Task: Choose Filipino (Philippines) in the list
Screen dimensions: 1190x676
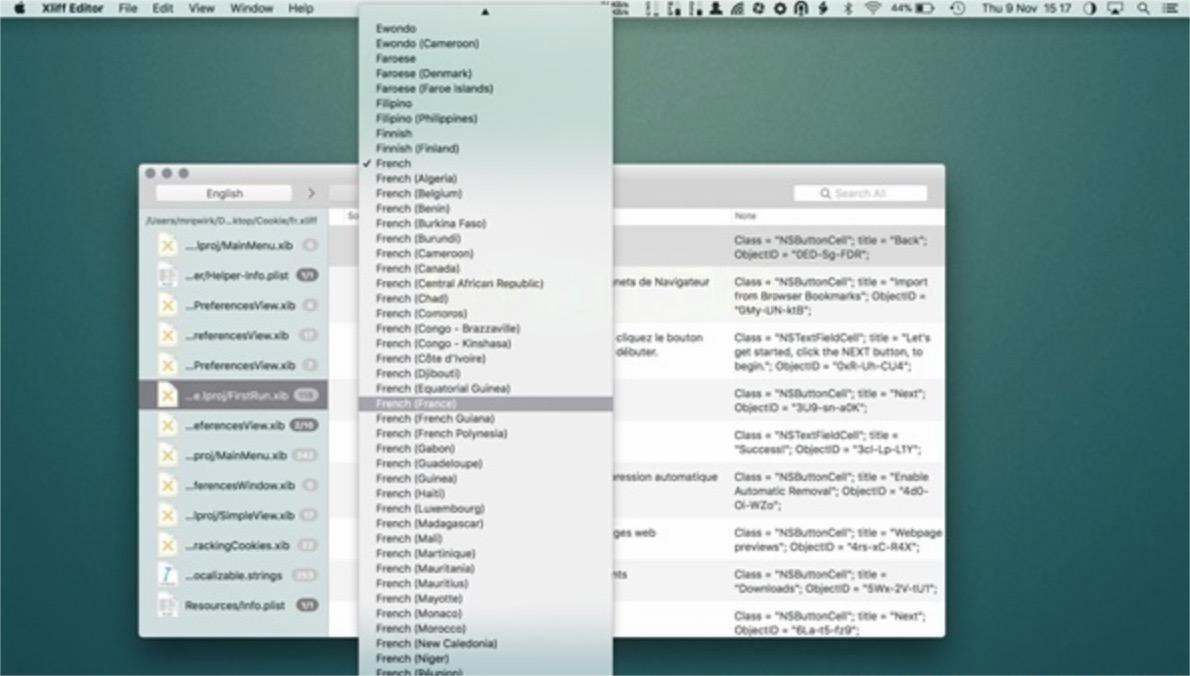Action: 486,118
